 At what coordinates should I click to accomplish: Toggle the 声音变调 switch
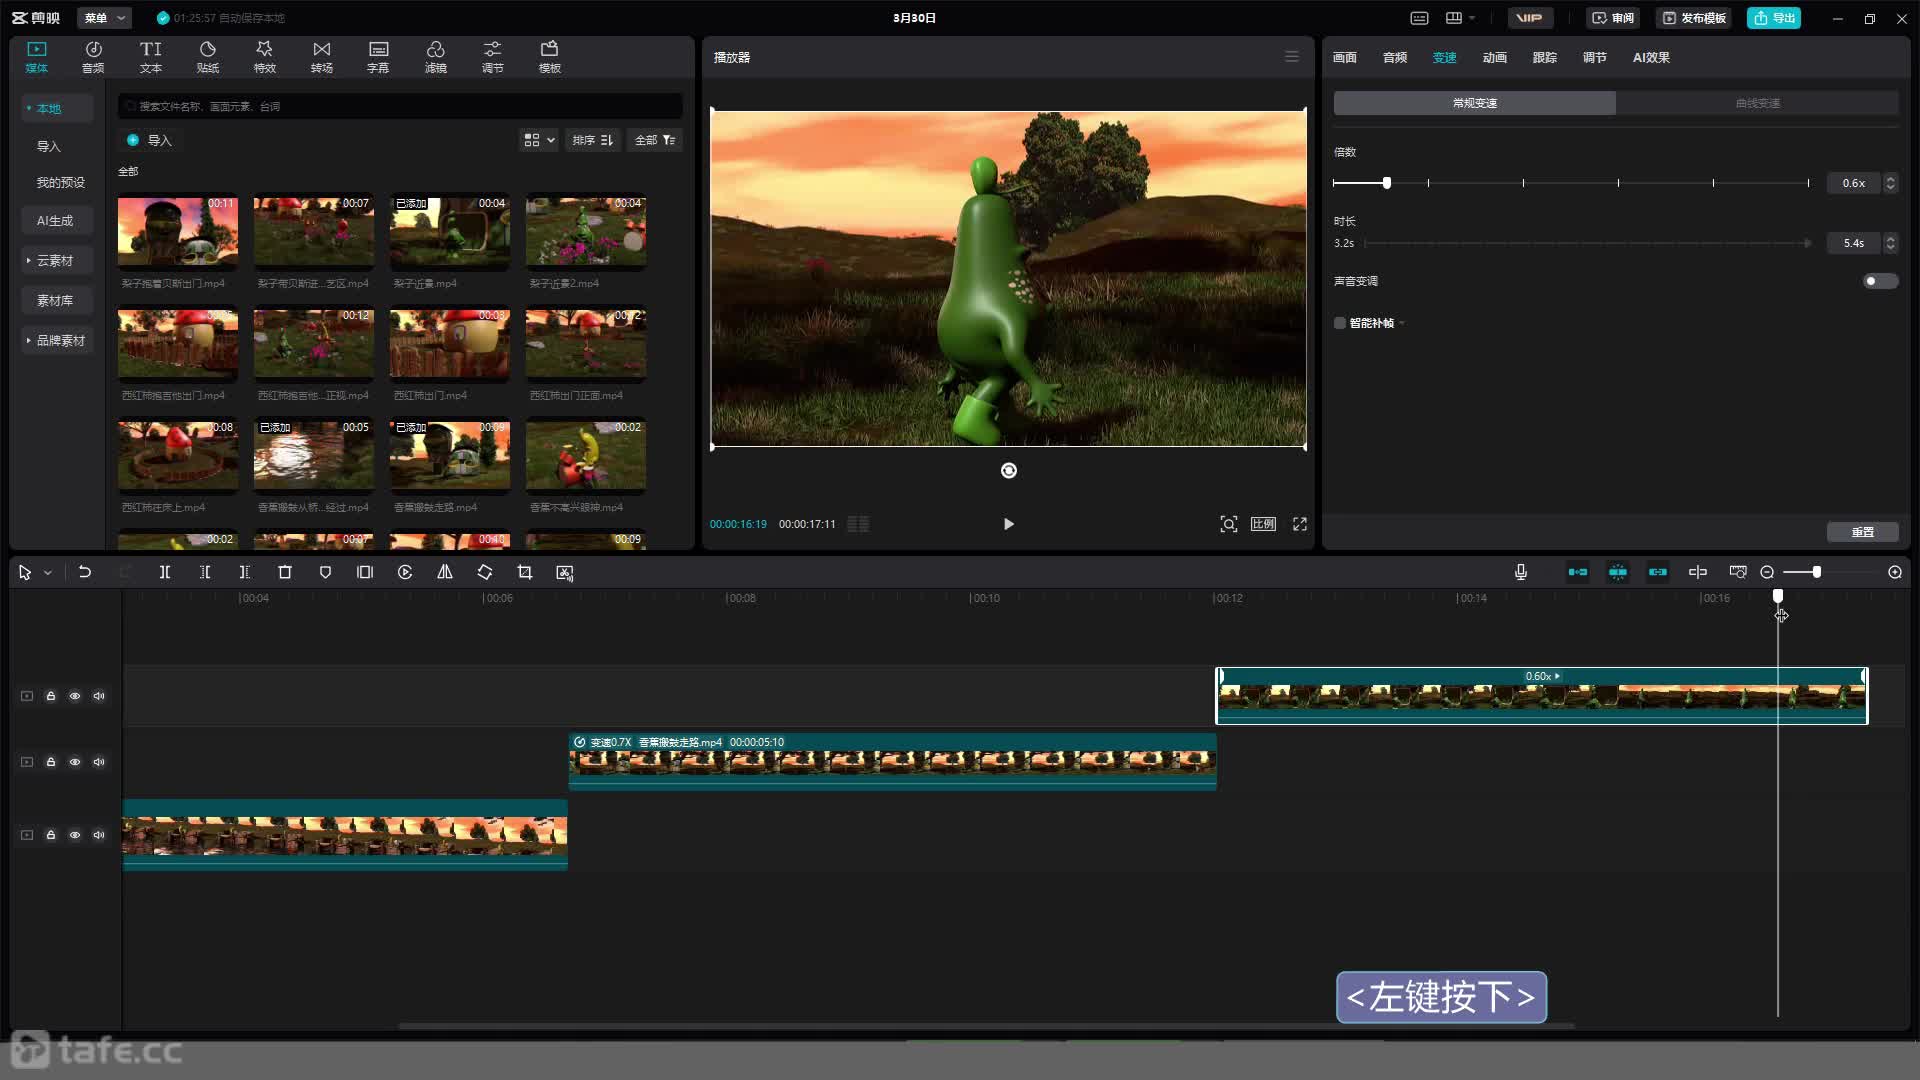click(1880, 281)
